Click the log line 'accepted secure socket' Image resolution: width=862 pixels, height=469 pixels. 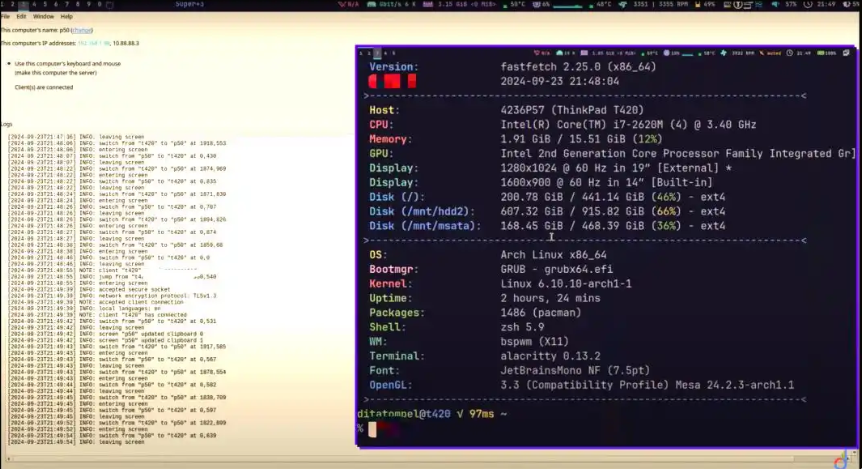point(134,290)
